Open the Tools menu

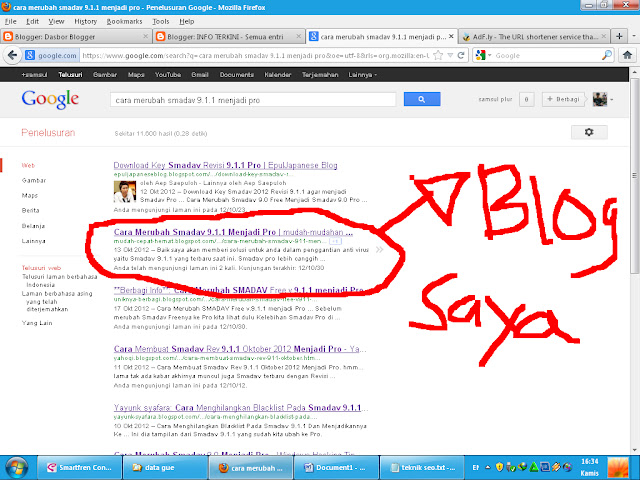click(161, 21)
